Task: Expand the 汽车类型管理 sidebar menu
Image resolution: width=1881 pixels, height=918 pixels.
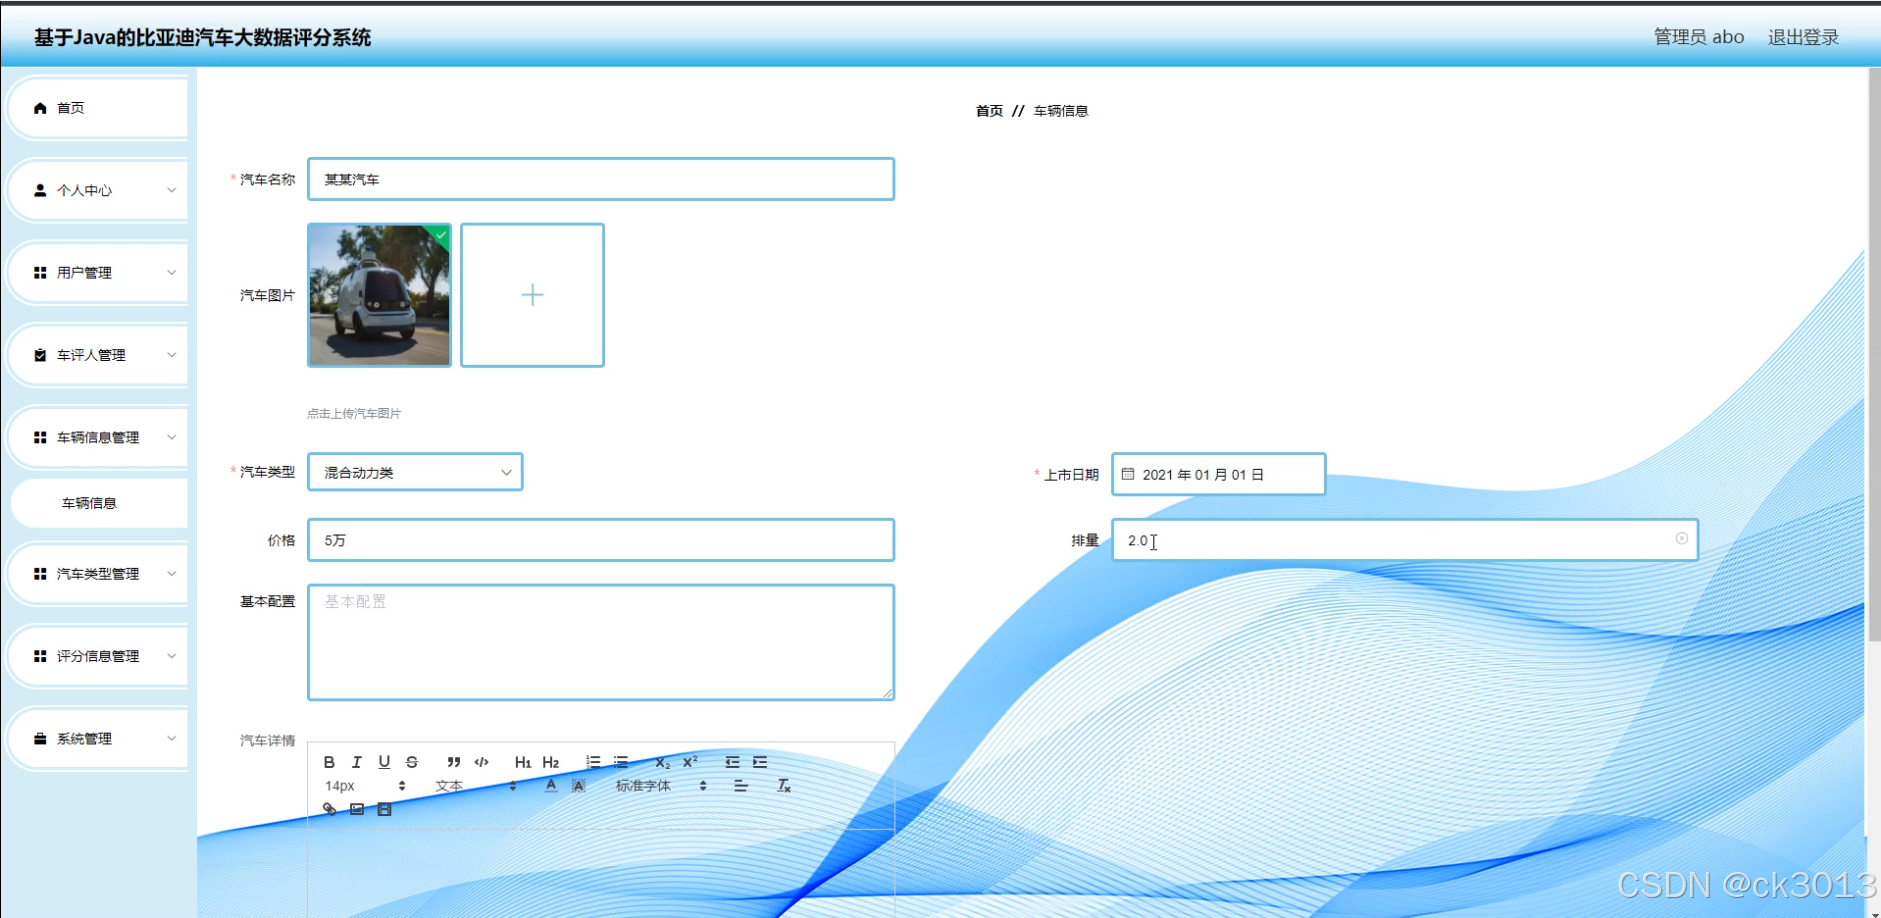Action: (97, 574)
